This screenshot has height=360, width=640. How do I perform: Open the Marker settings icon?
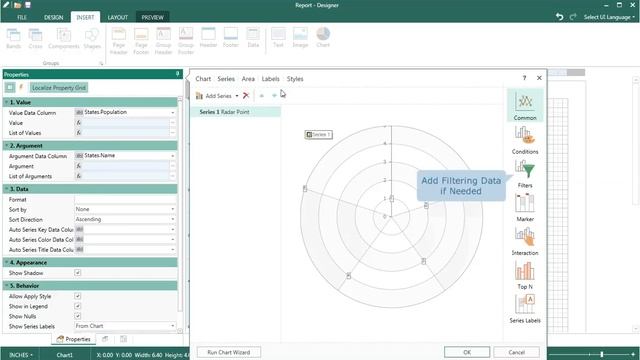tap(525, 208)
